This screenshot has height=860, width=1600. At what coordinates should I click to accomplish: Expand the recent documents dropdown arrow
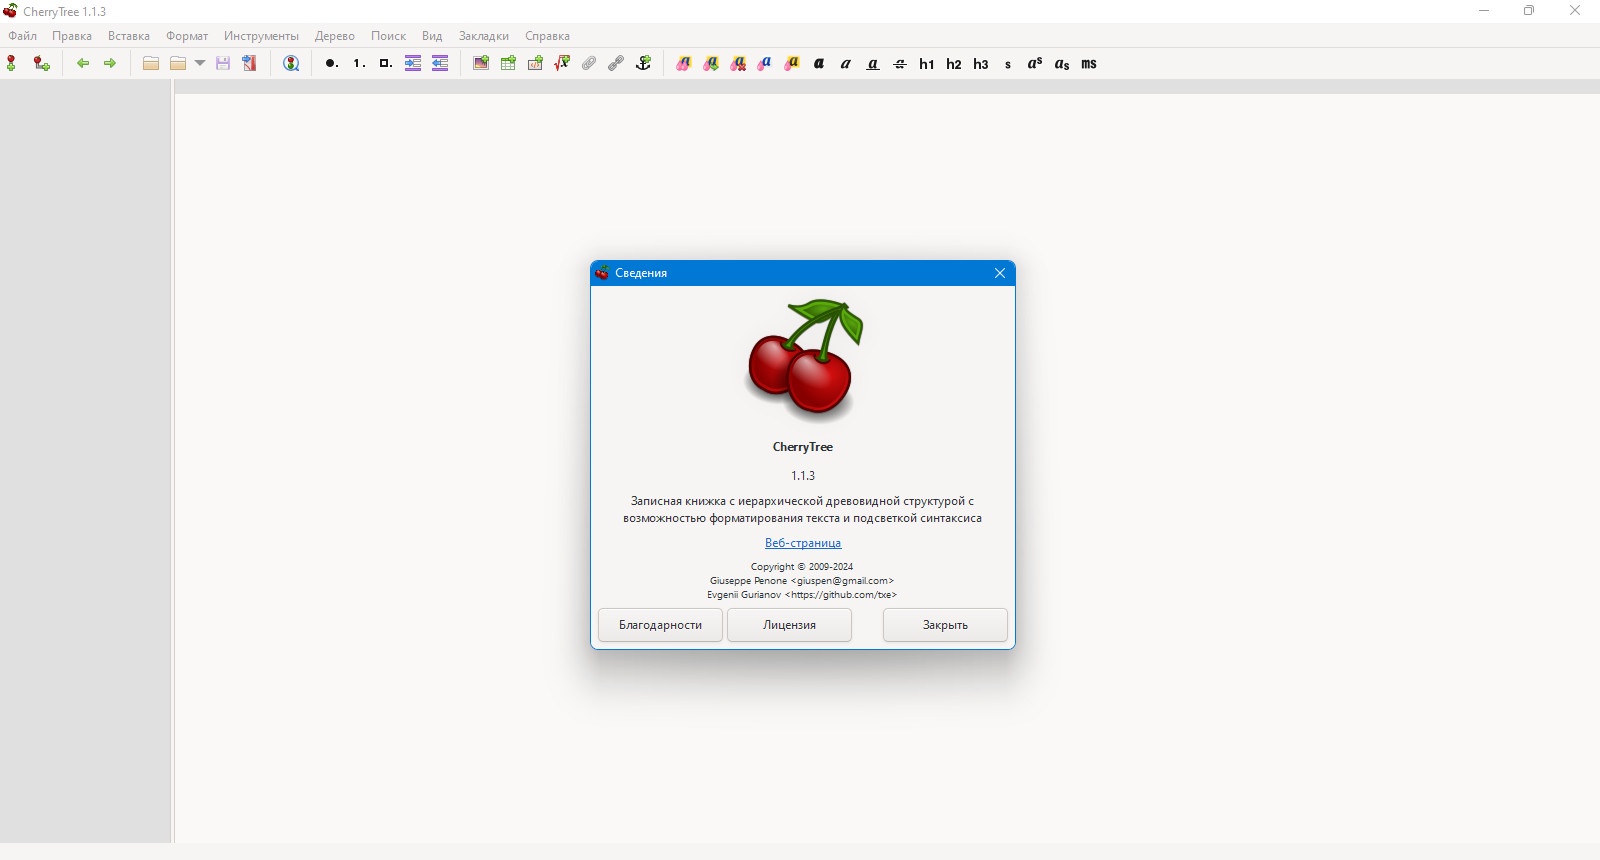click(x=200, y=63)
